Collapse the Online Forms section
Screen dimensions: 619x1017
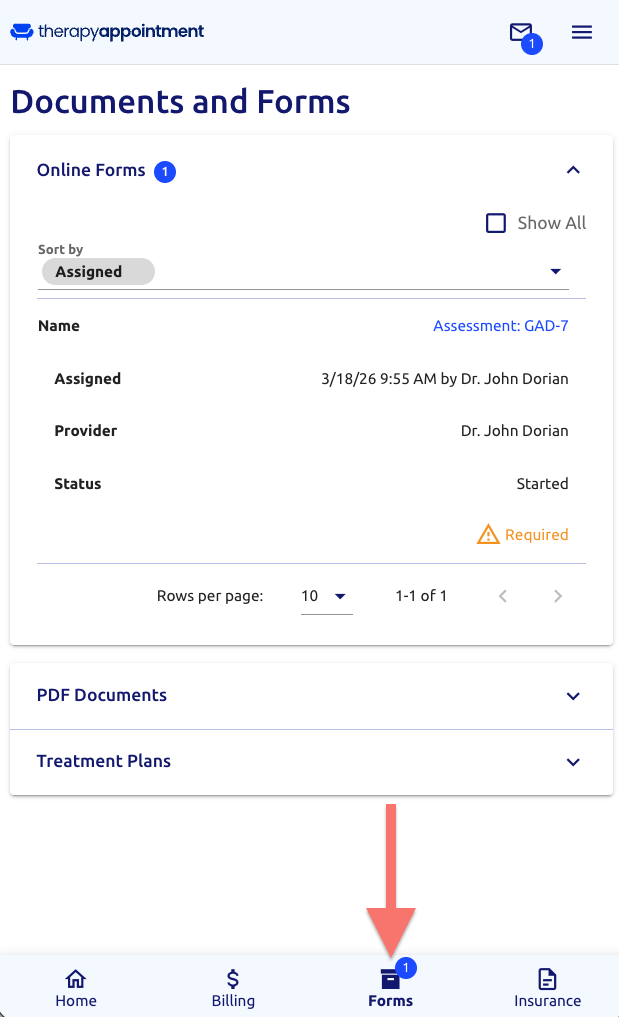click(x=573, y=170)
